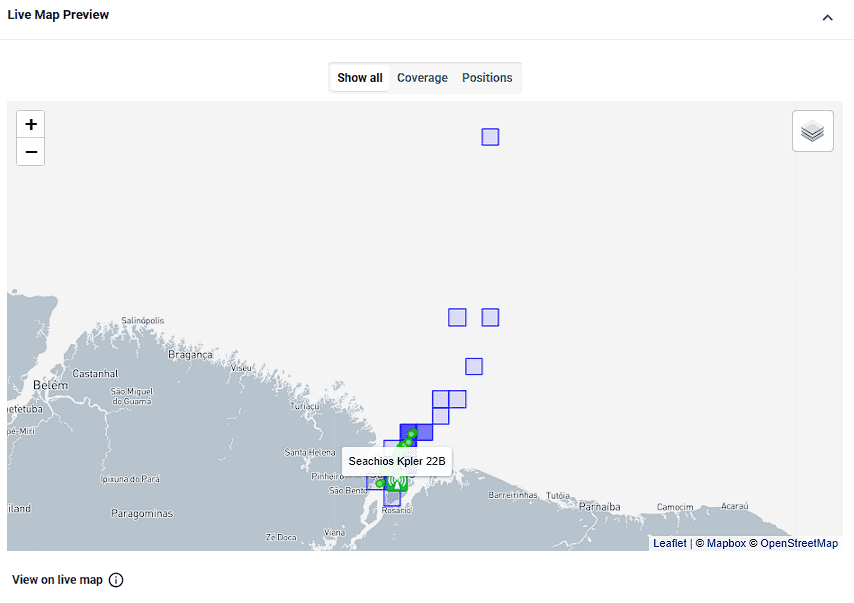Click the topmost isolated coverage square

(x=490, y=137)
